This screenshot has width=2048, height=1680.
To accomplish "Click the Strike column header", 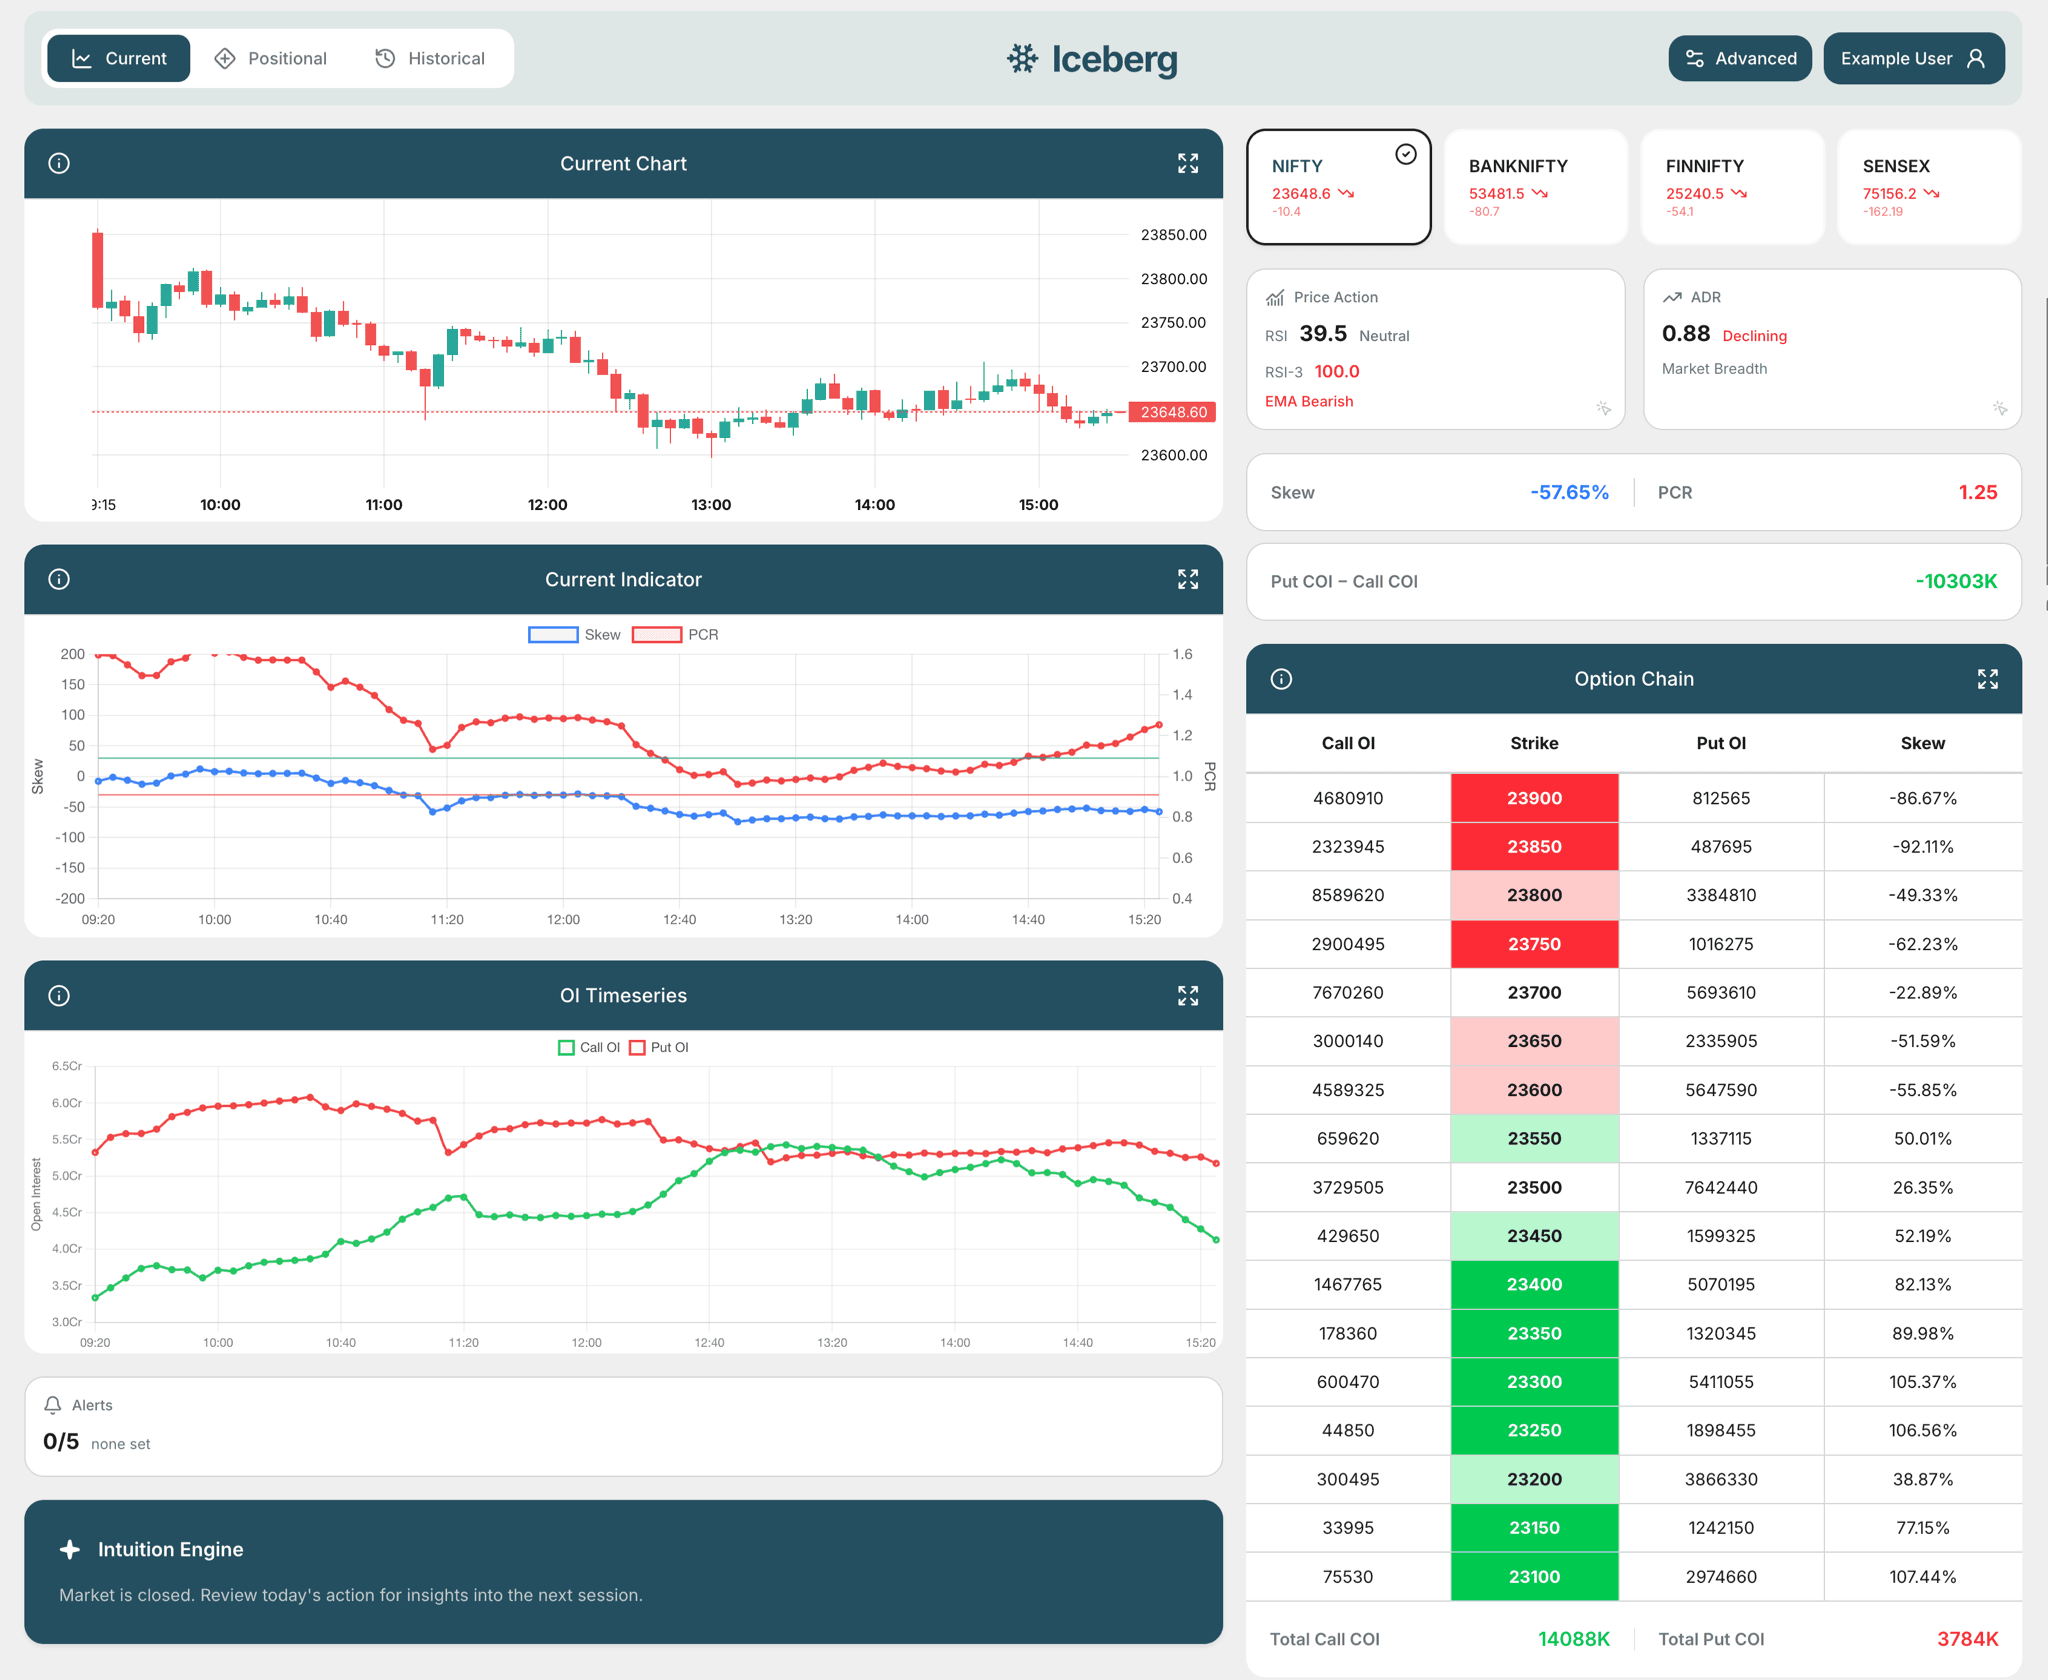I will (x=1534, y=743).
